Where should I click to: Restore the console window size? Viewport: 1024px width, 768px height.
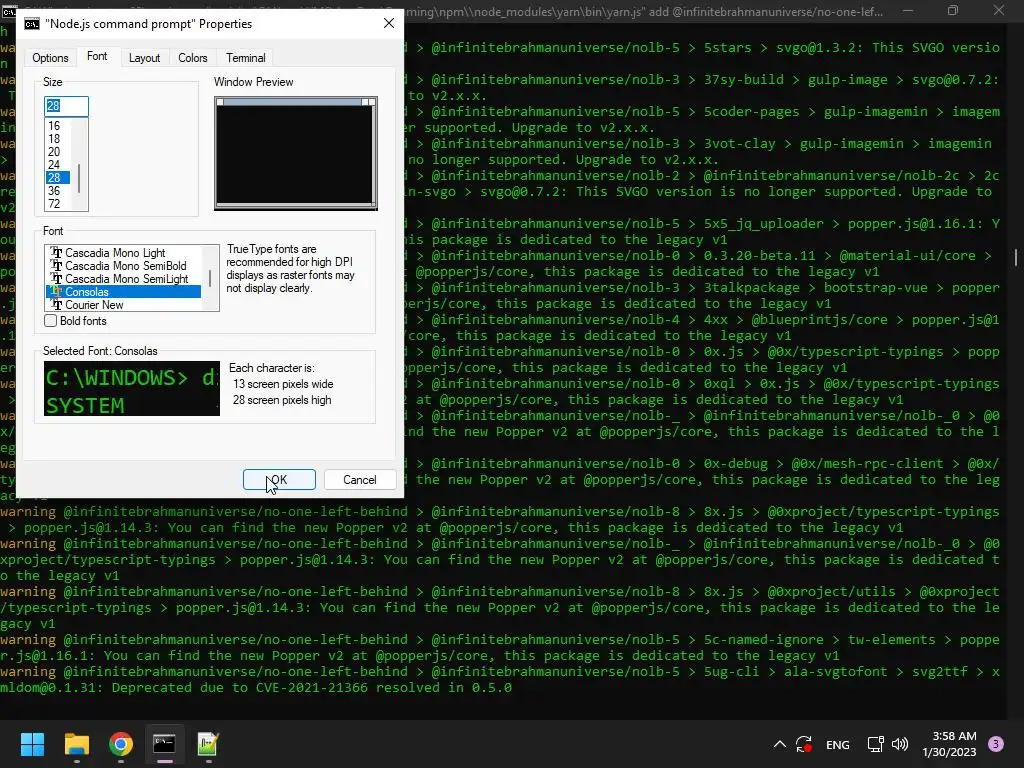[x=953, y=10]
